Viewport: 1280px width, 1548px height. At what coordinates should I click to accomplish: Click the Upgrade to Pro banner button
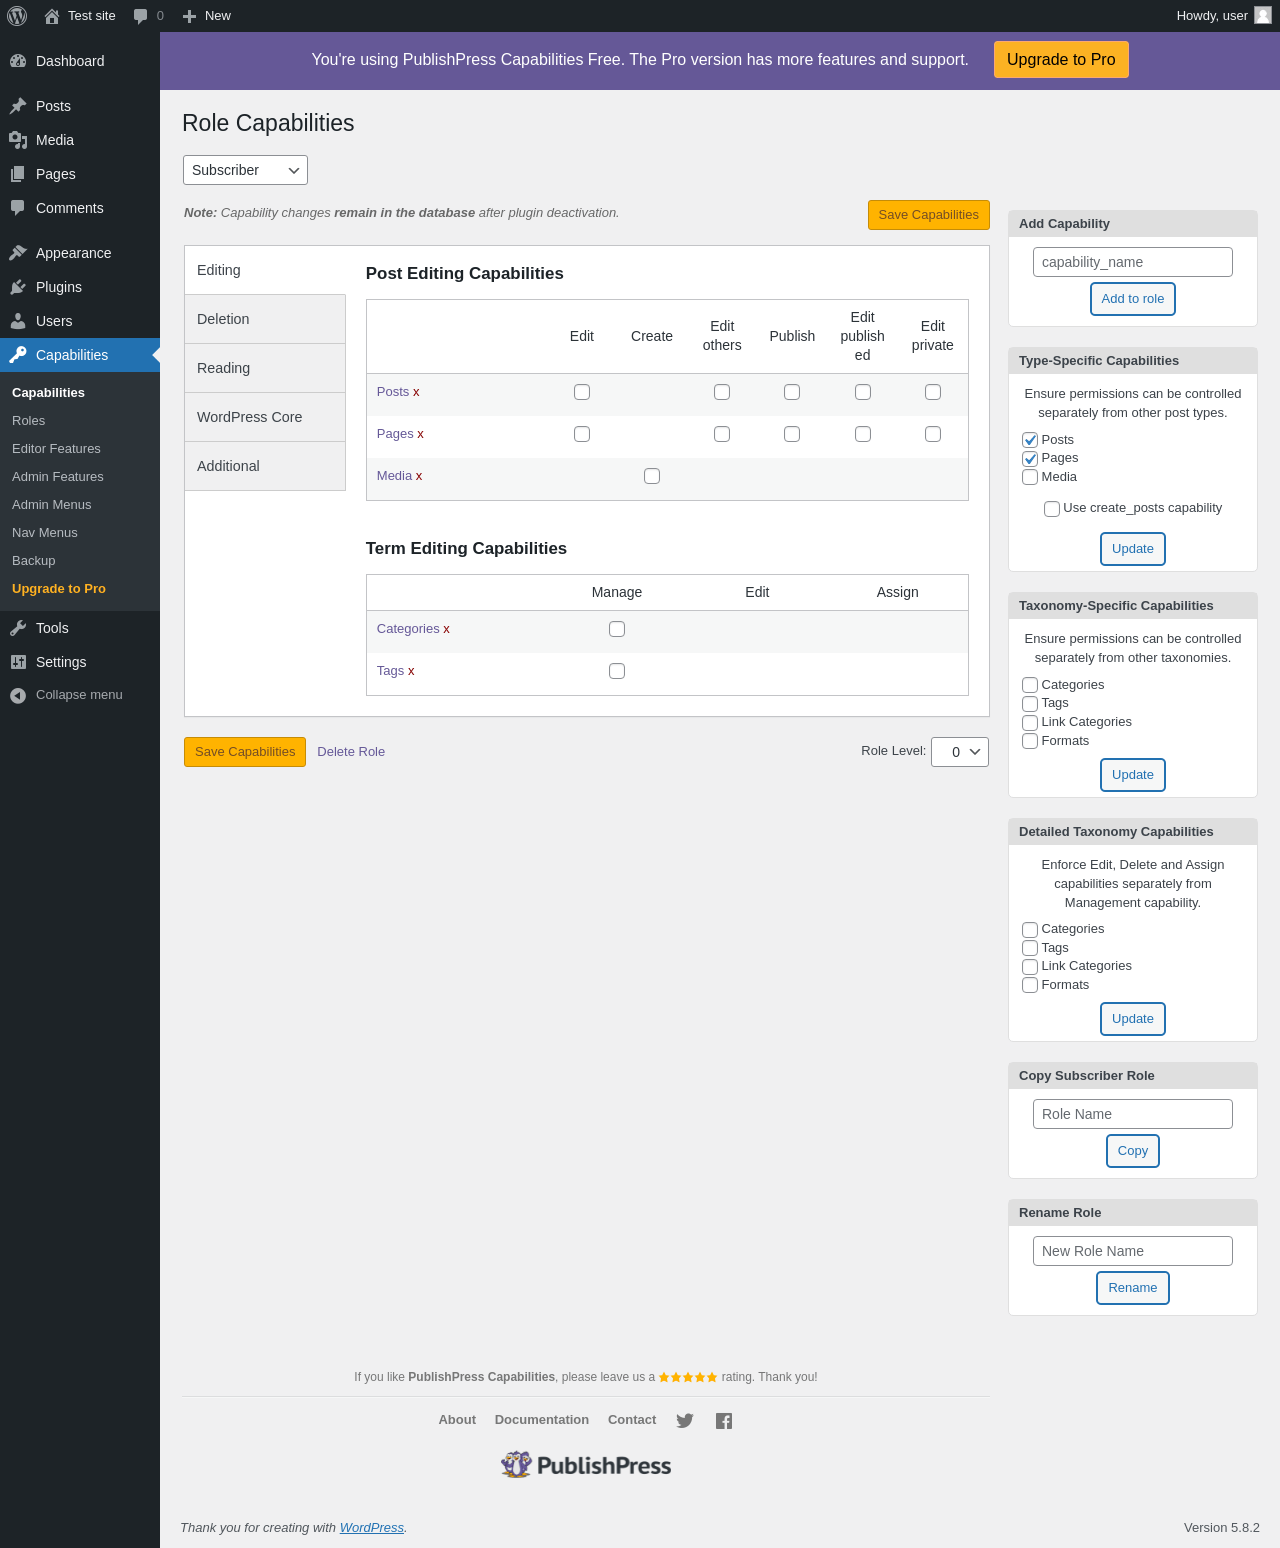point(1061,59)
